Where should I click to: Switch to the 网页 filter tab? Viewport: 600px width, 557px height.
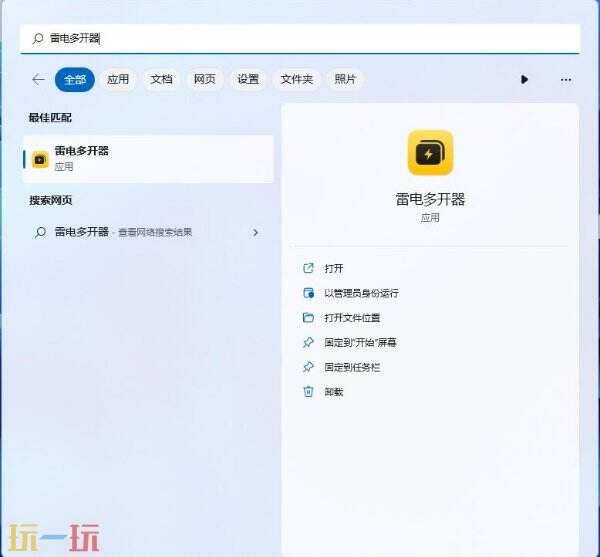click(205, 79)
